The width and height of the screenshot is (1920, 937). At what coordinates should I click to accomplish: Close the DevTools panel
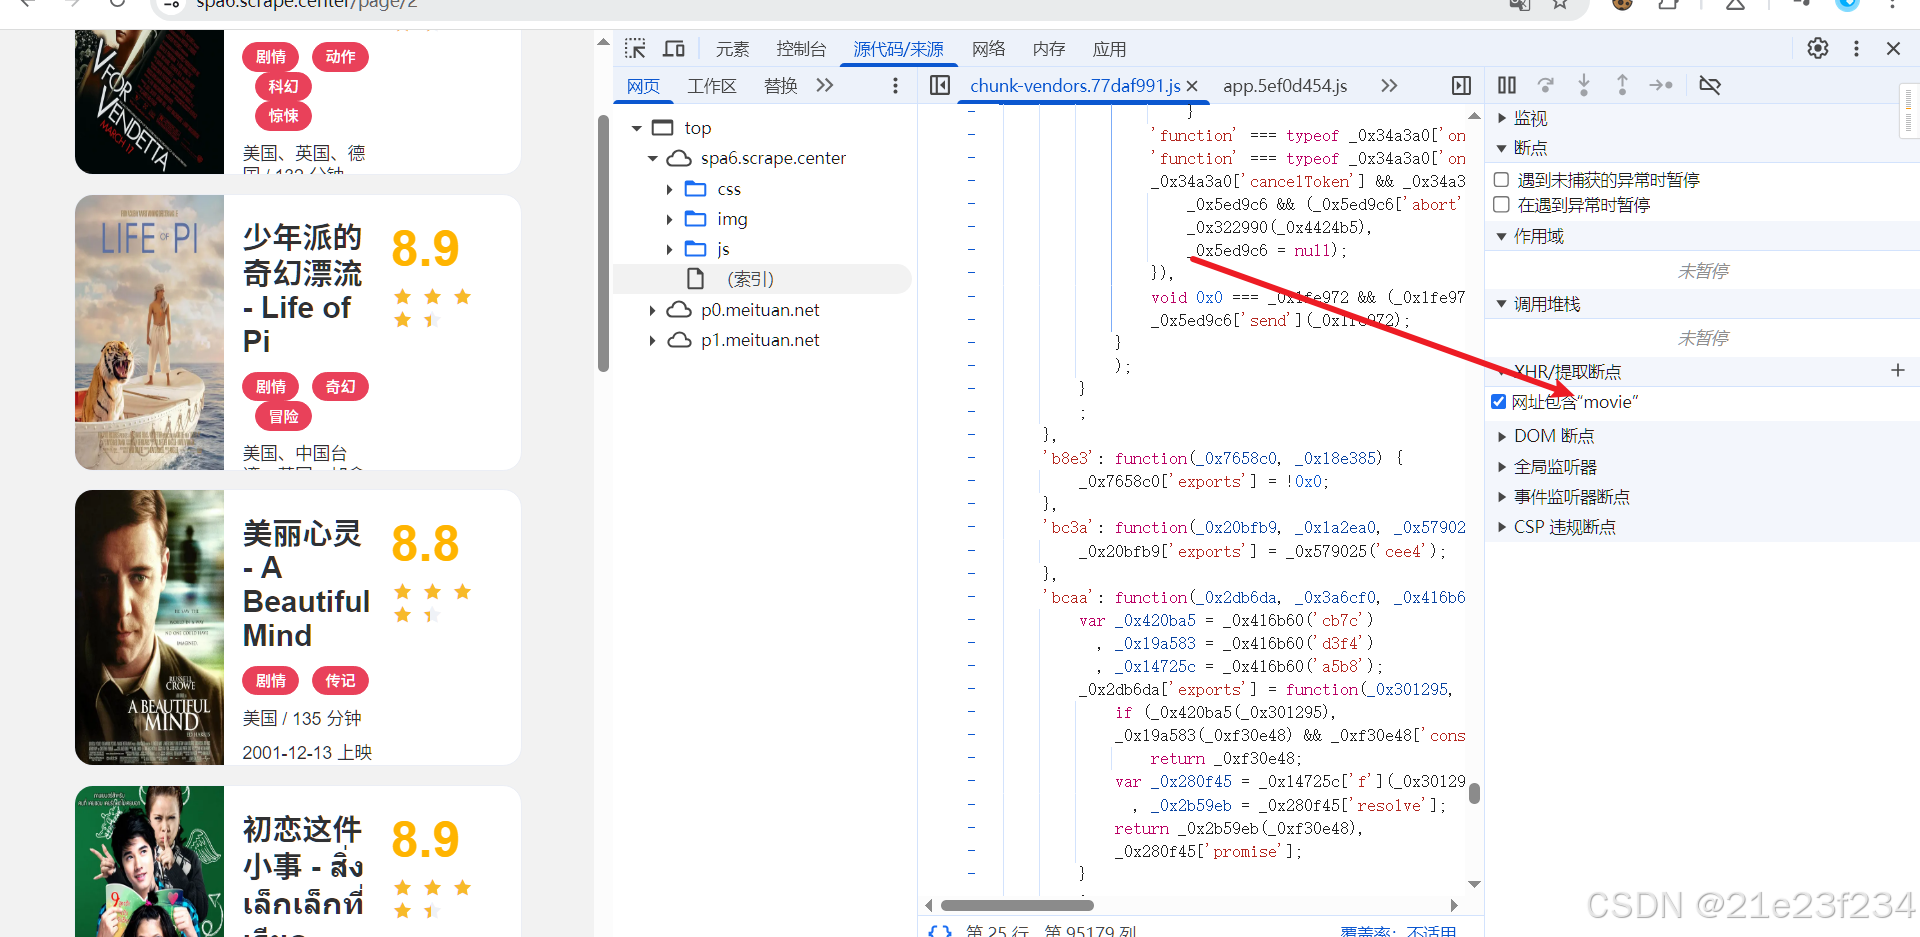[1893, 48]
